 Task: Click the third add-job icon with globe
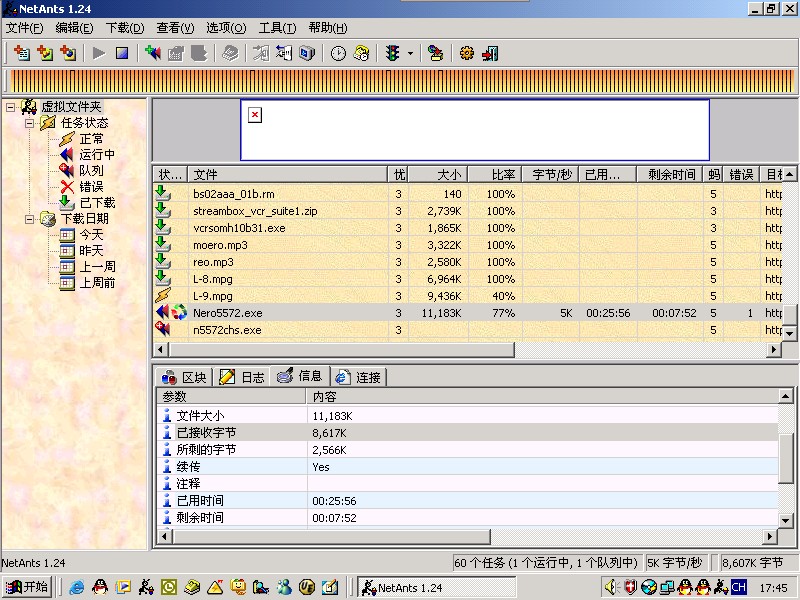(x=68, y=53)
